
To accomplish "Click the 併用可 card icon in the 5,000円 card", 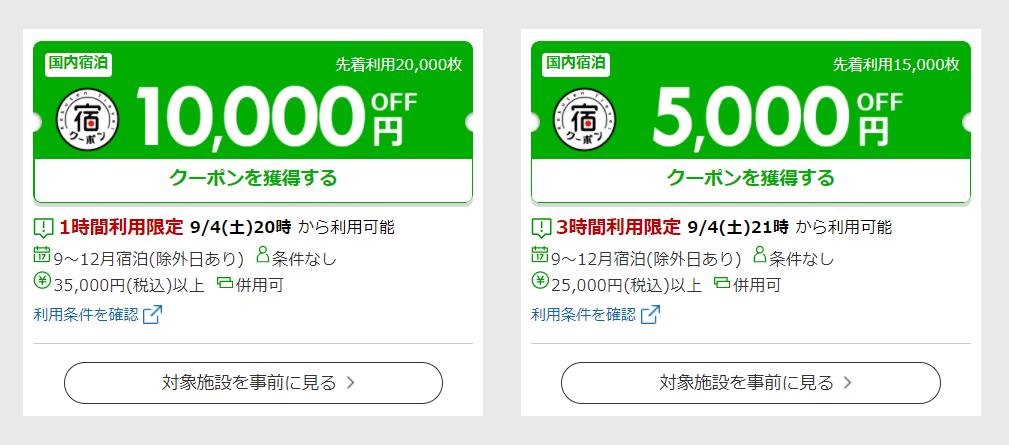I will [722, 282].
